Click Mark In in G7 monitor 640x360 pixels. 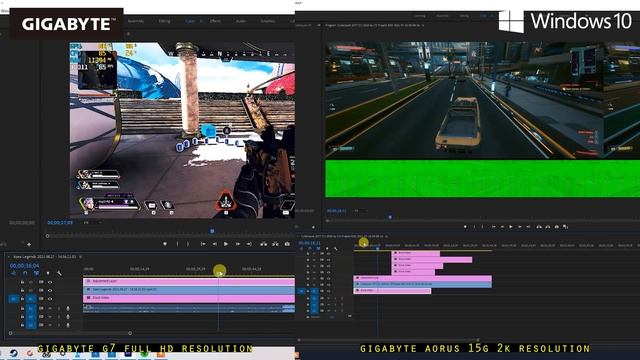177,244
